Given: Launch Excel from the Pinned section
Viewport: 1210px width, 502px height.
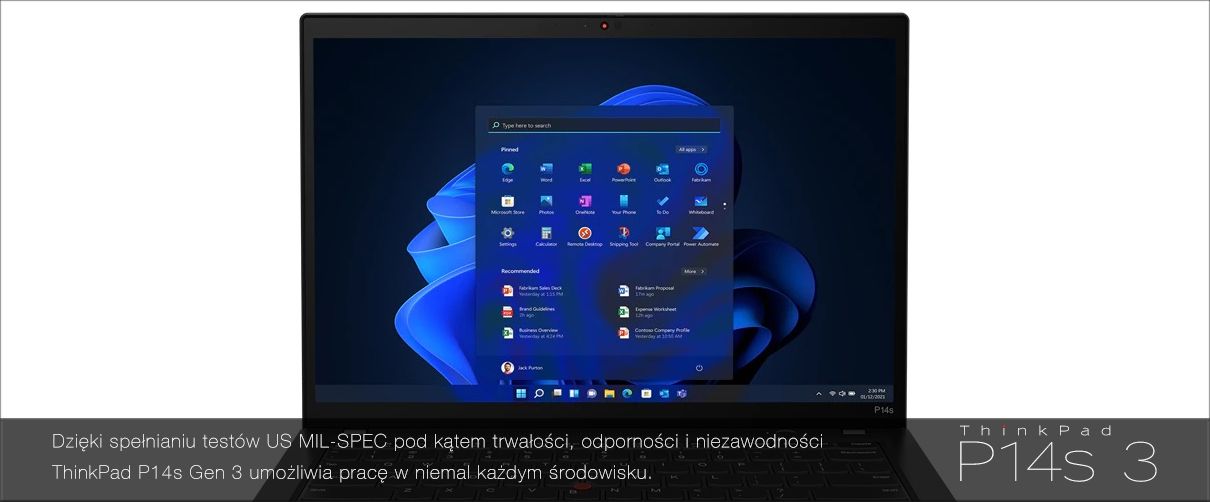Looking at the screenshot, I should [x=585, y=170].
